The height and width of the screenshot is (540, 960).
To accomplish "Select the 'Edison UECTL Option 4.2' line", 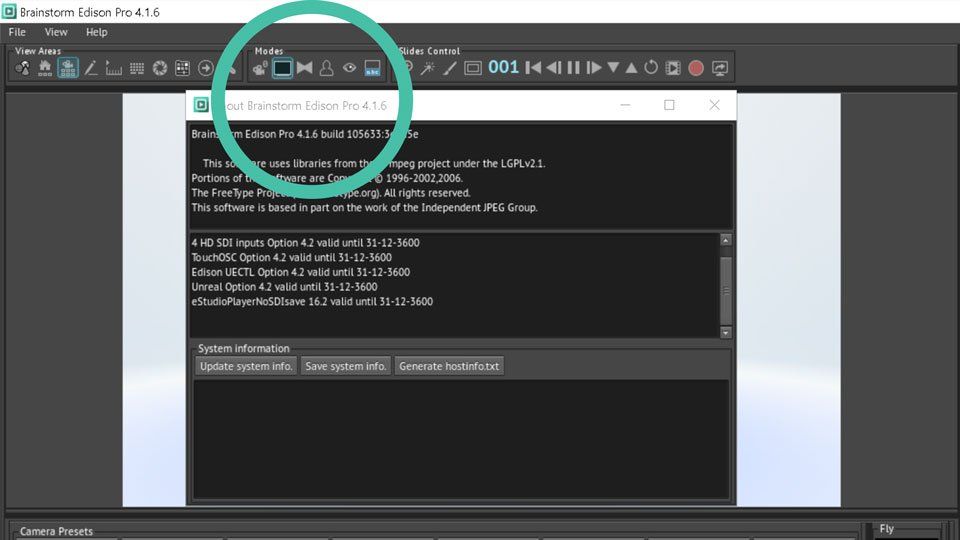I will click(301, 272).
